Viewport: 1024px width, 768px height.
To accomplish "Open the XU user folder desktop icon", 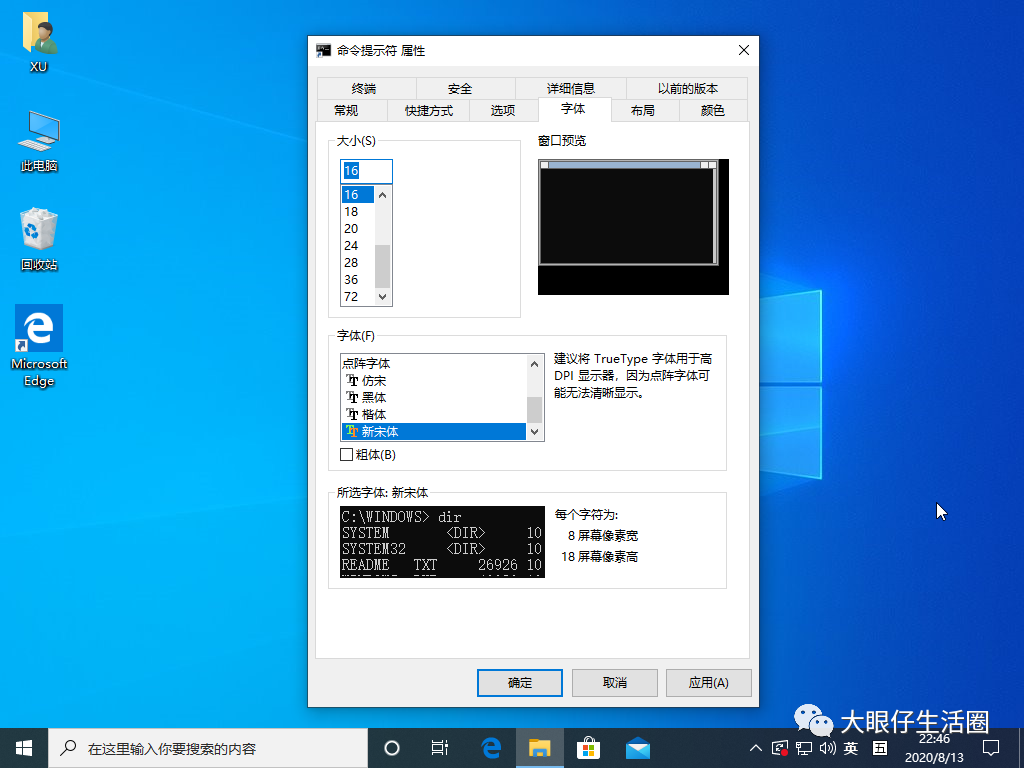I will point(39,40).
